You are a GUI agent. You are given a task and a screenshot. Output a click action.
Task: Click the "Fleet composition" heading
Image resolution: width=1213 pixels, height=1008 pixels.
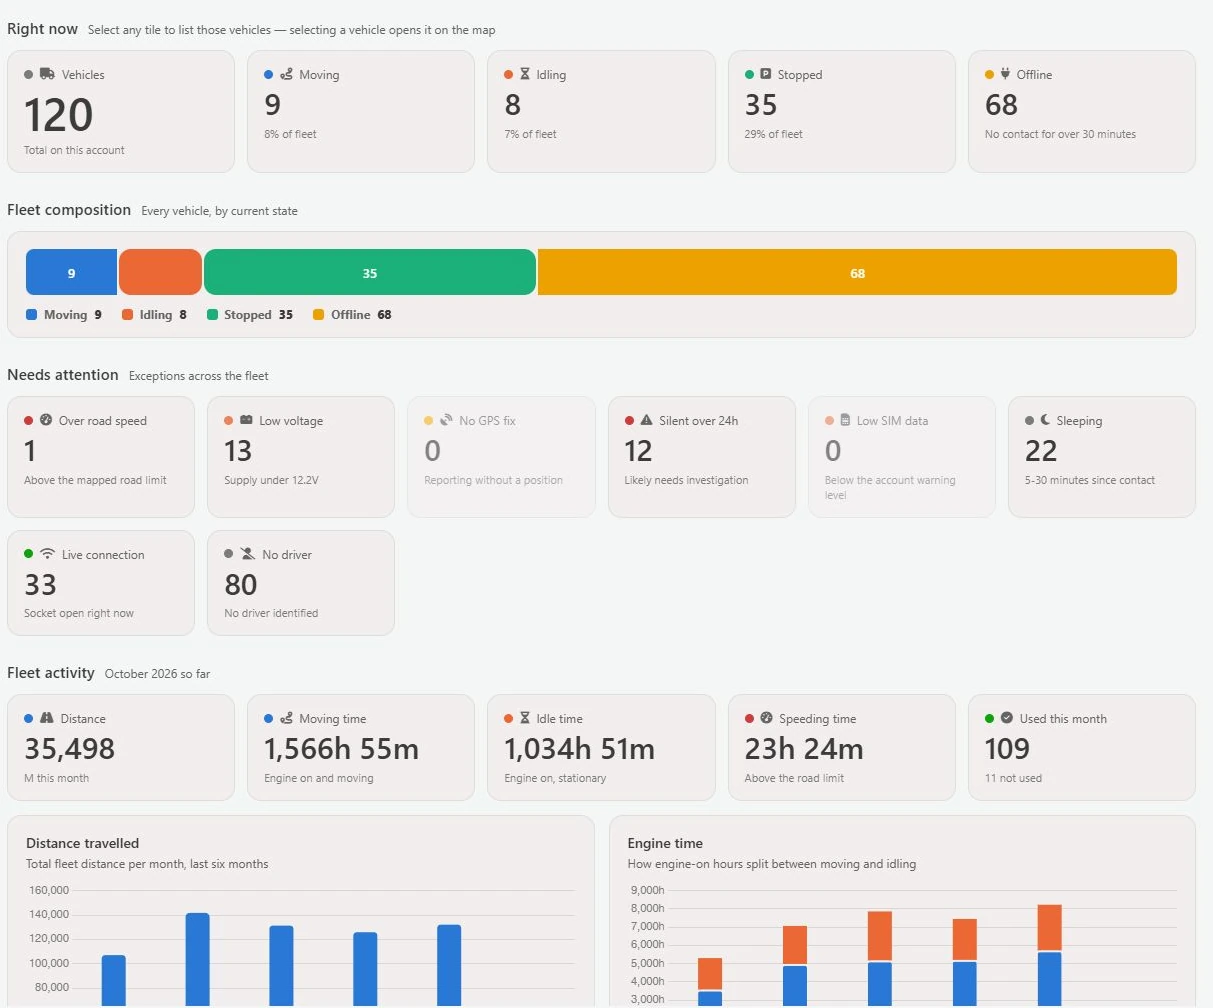click(69, 210)
